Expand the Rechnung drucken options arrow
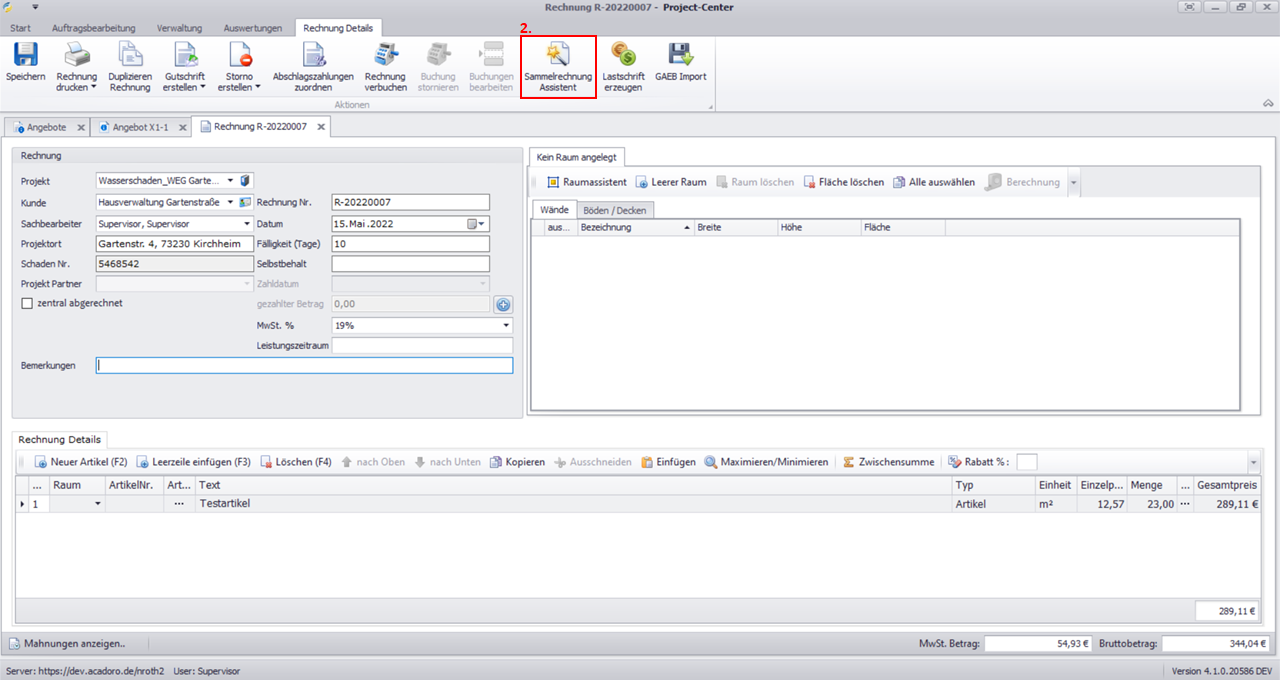 (x=93, y=87)
